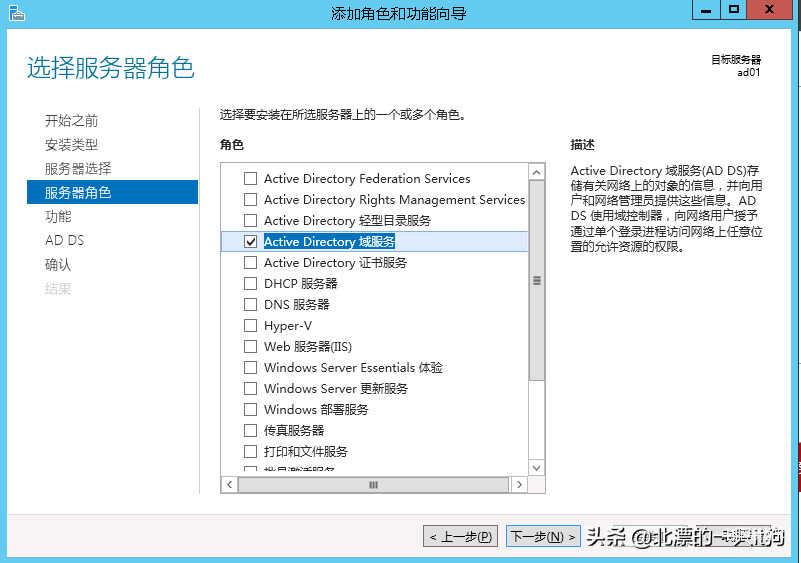Enable Windows Server 更新服务 checkbox
The width and height of the screenshot is (801, 563).
pos(250,388)
